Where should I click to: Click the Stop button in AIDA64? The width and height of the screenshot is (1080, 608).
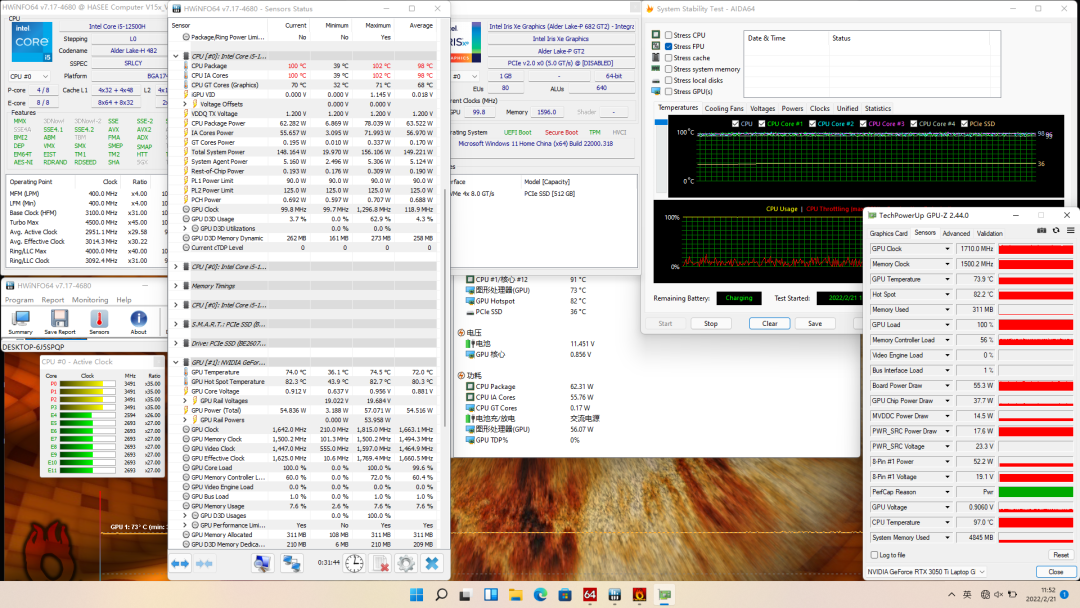[x=711, y=324]
